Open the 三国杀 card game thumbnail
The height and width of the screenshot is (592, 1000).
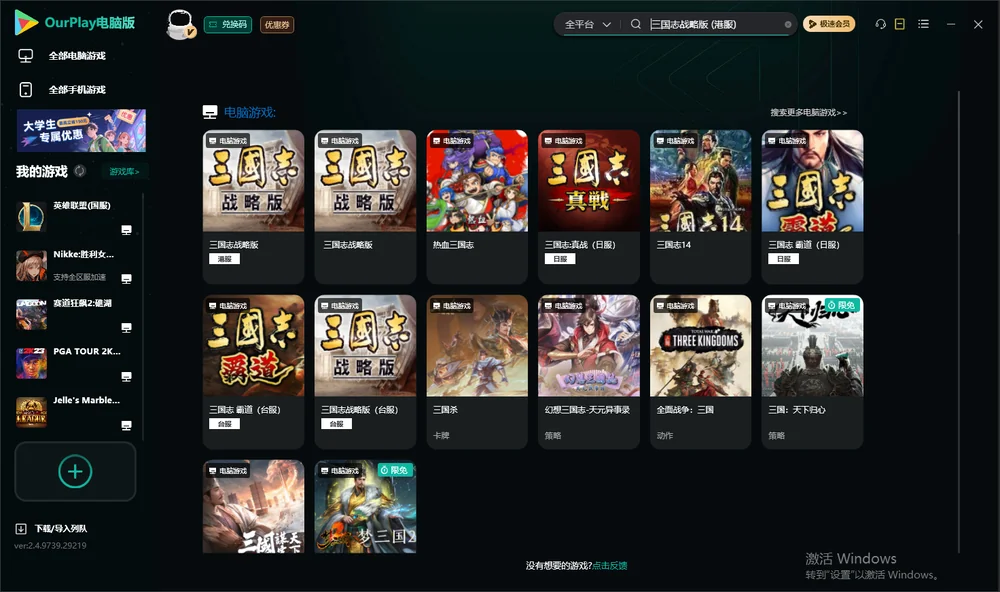(477, 346)
